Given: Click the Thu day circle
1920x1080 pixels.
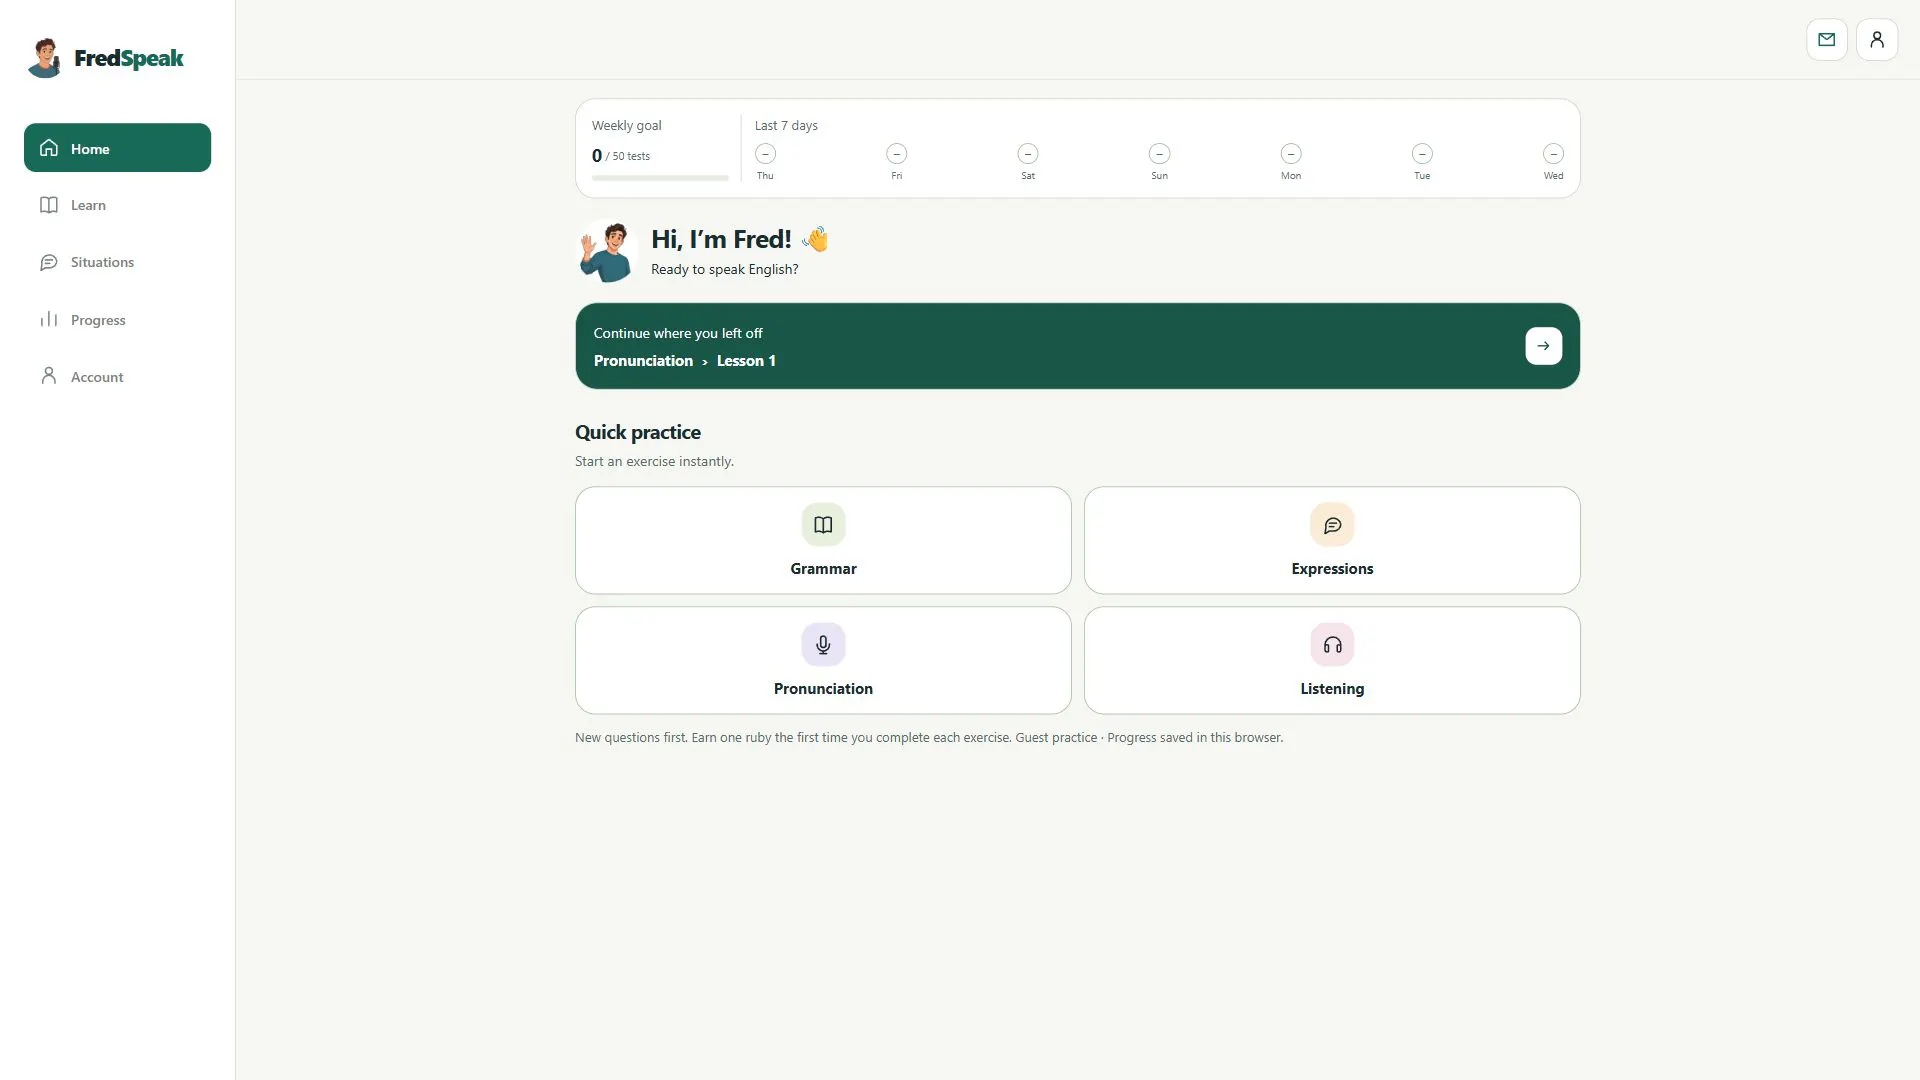Looking at the screenshot, I should click(765, 154).
